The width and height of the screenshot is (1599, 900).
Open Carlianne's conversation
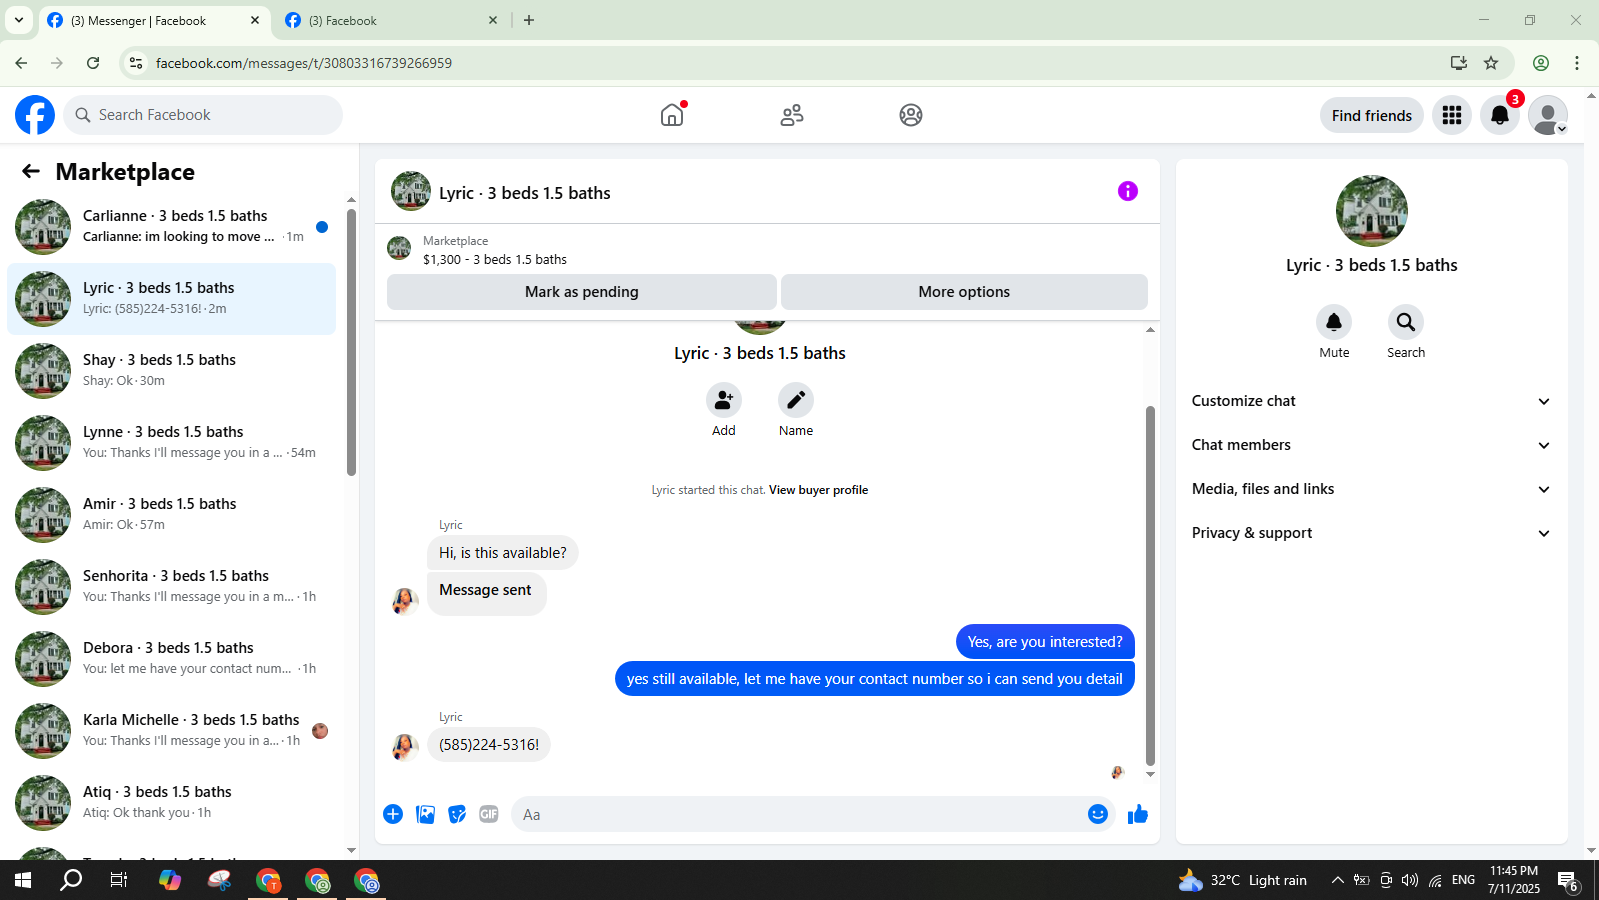click(172, 227)
